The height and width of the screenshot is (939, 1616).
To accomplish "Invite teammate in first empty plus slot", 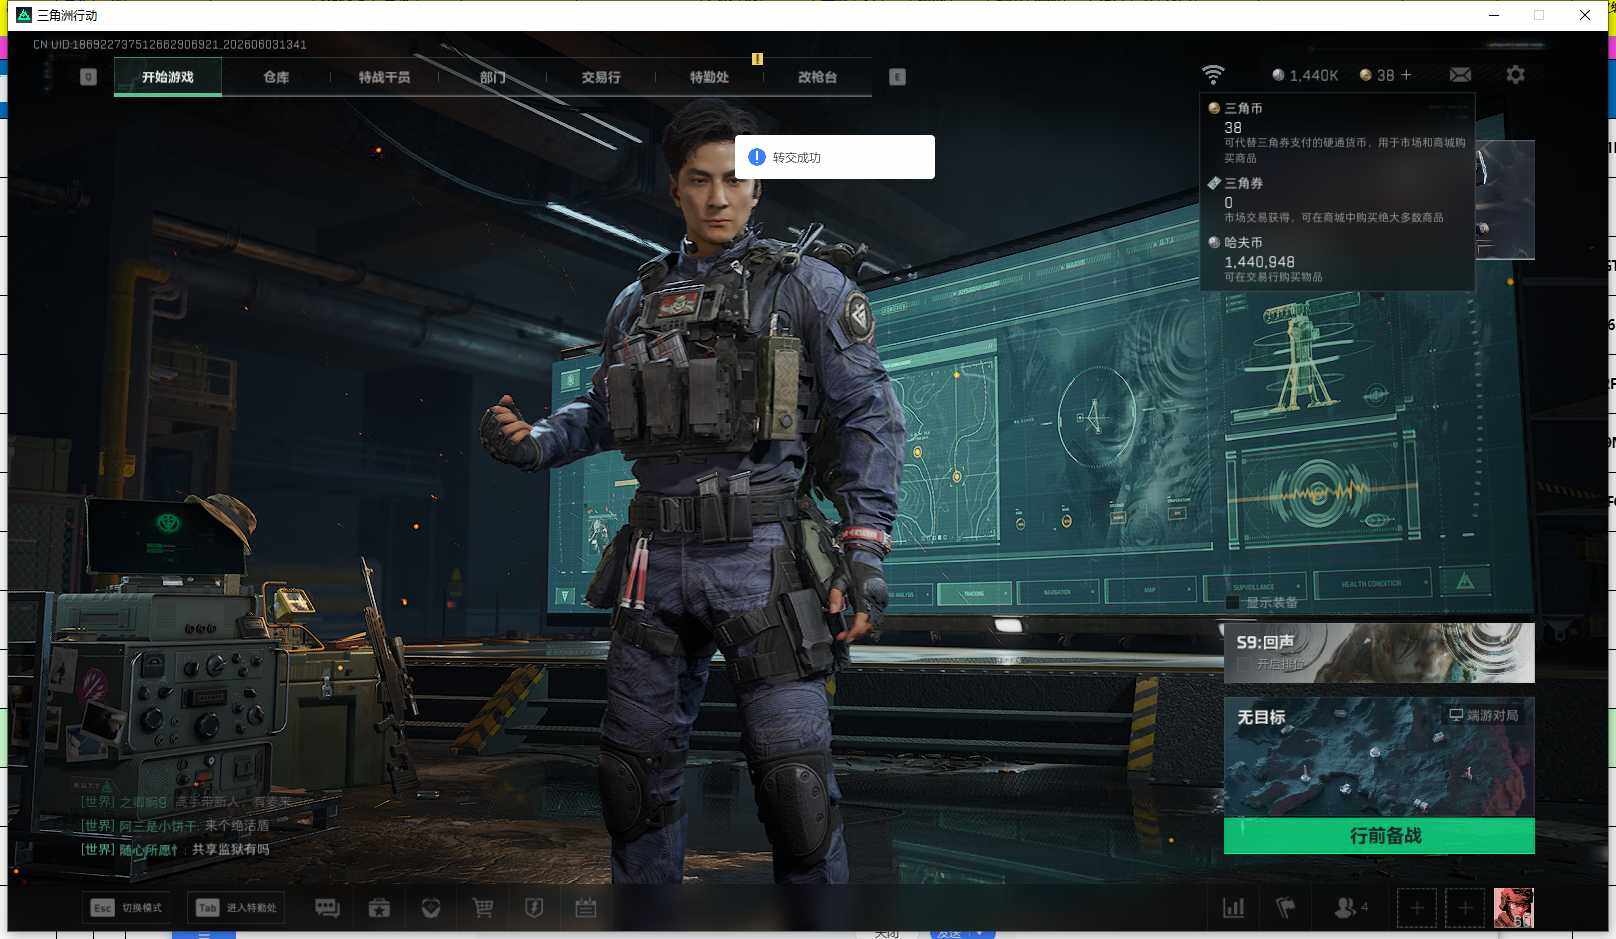I will click(x=1417, y=908).
